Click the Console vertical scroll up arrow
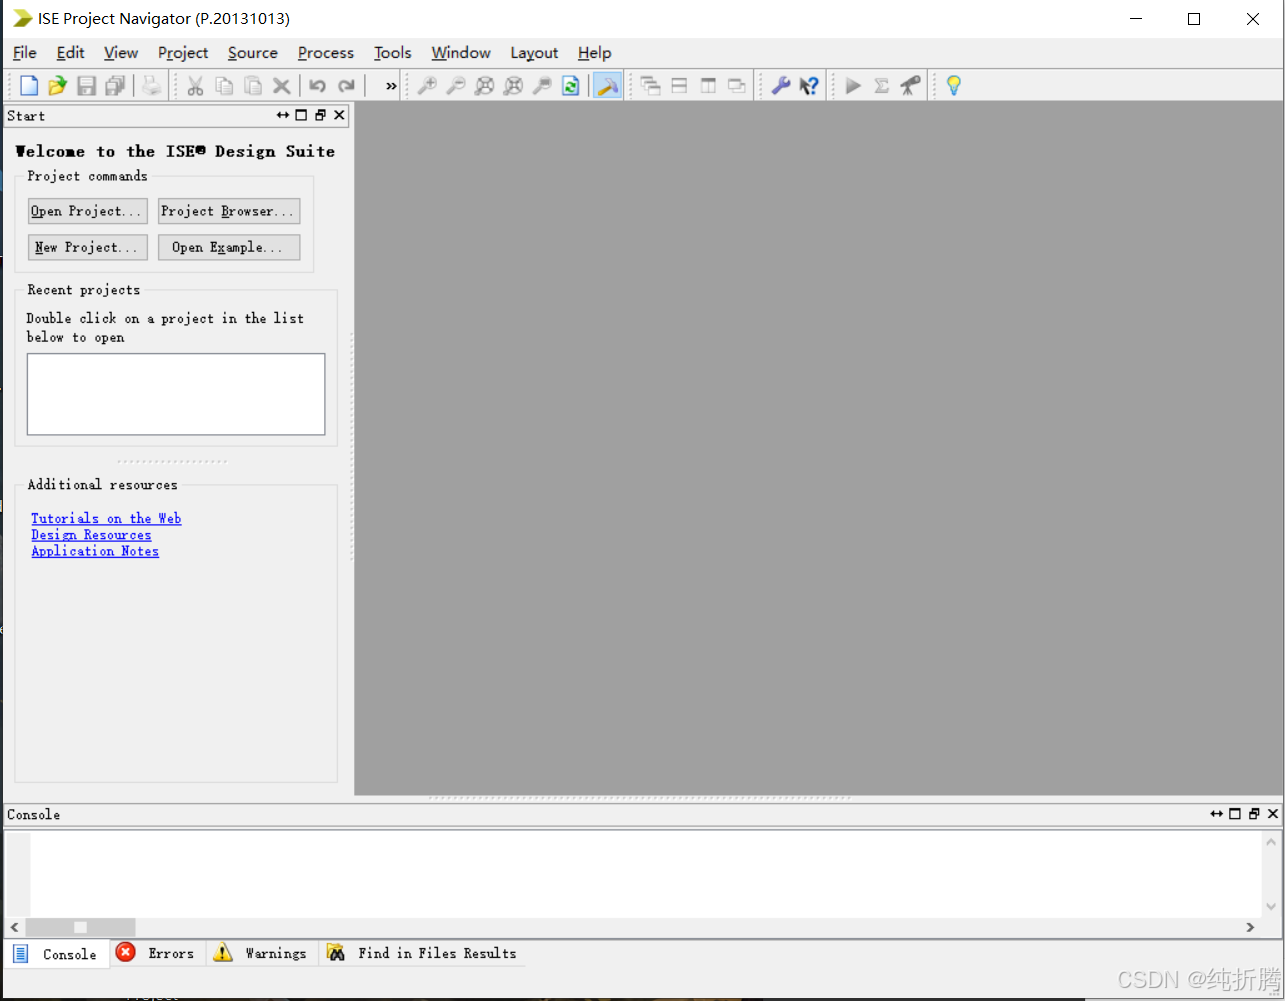1285x1001 pixels. click(1272, 842)
